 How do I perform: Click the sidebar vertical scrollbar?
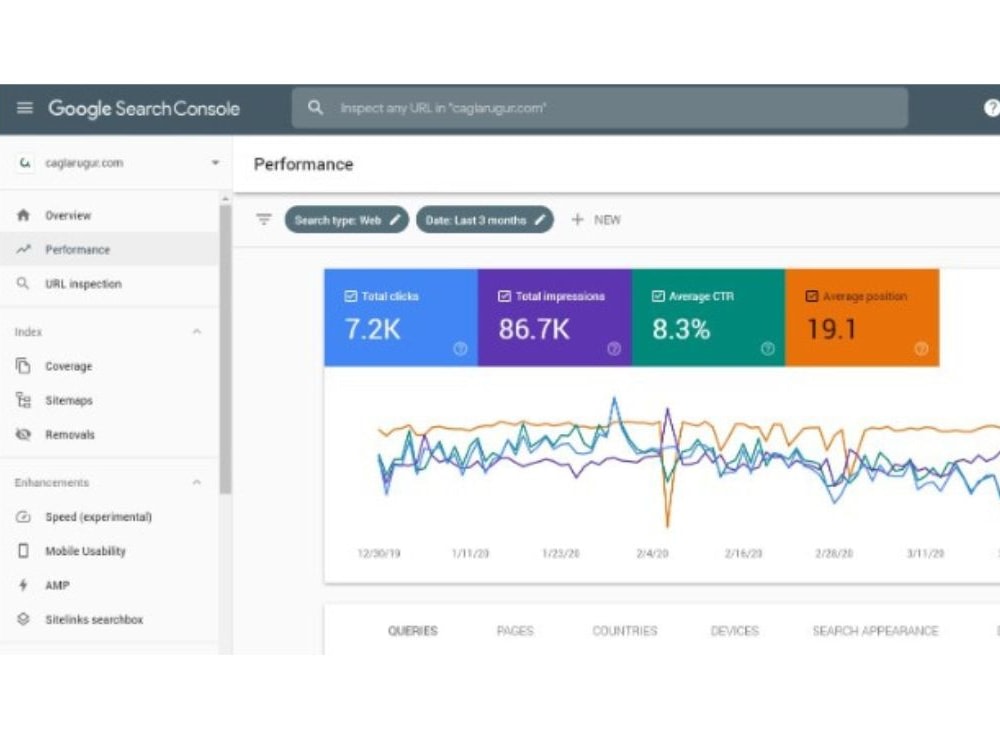tap(225, 349)
